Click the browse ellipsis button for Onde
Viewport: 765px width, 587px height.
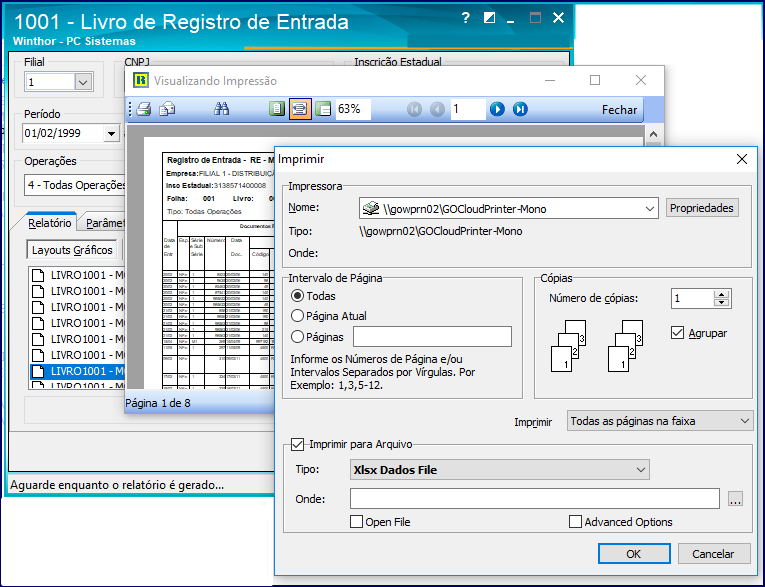(x=735, y=499)
